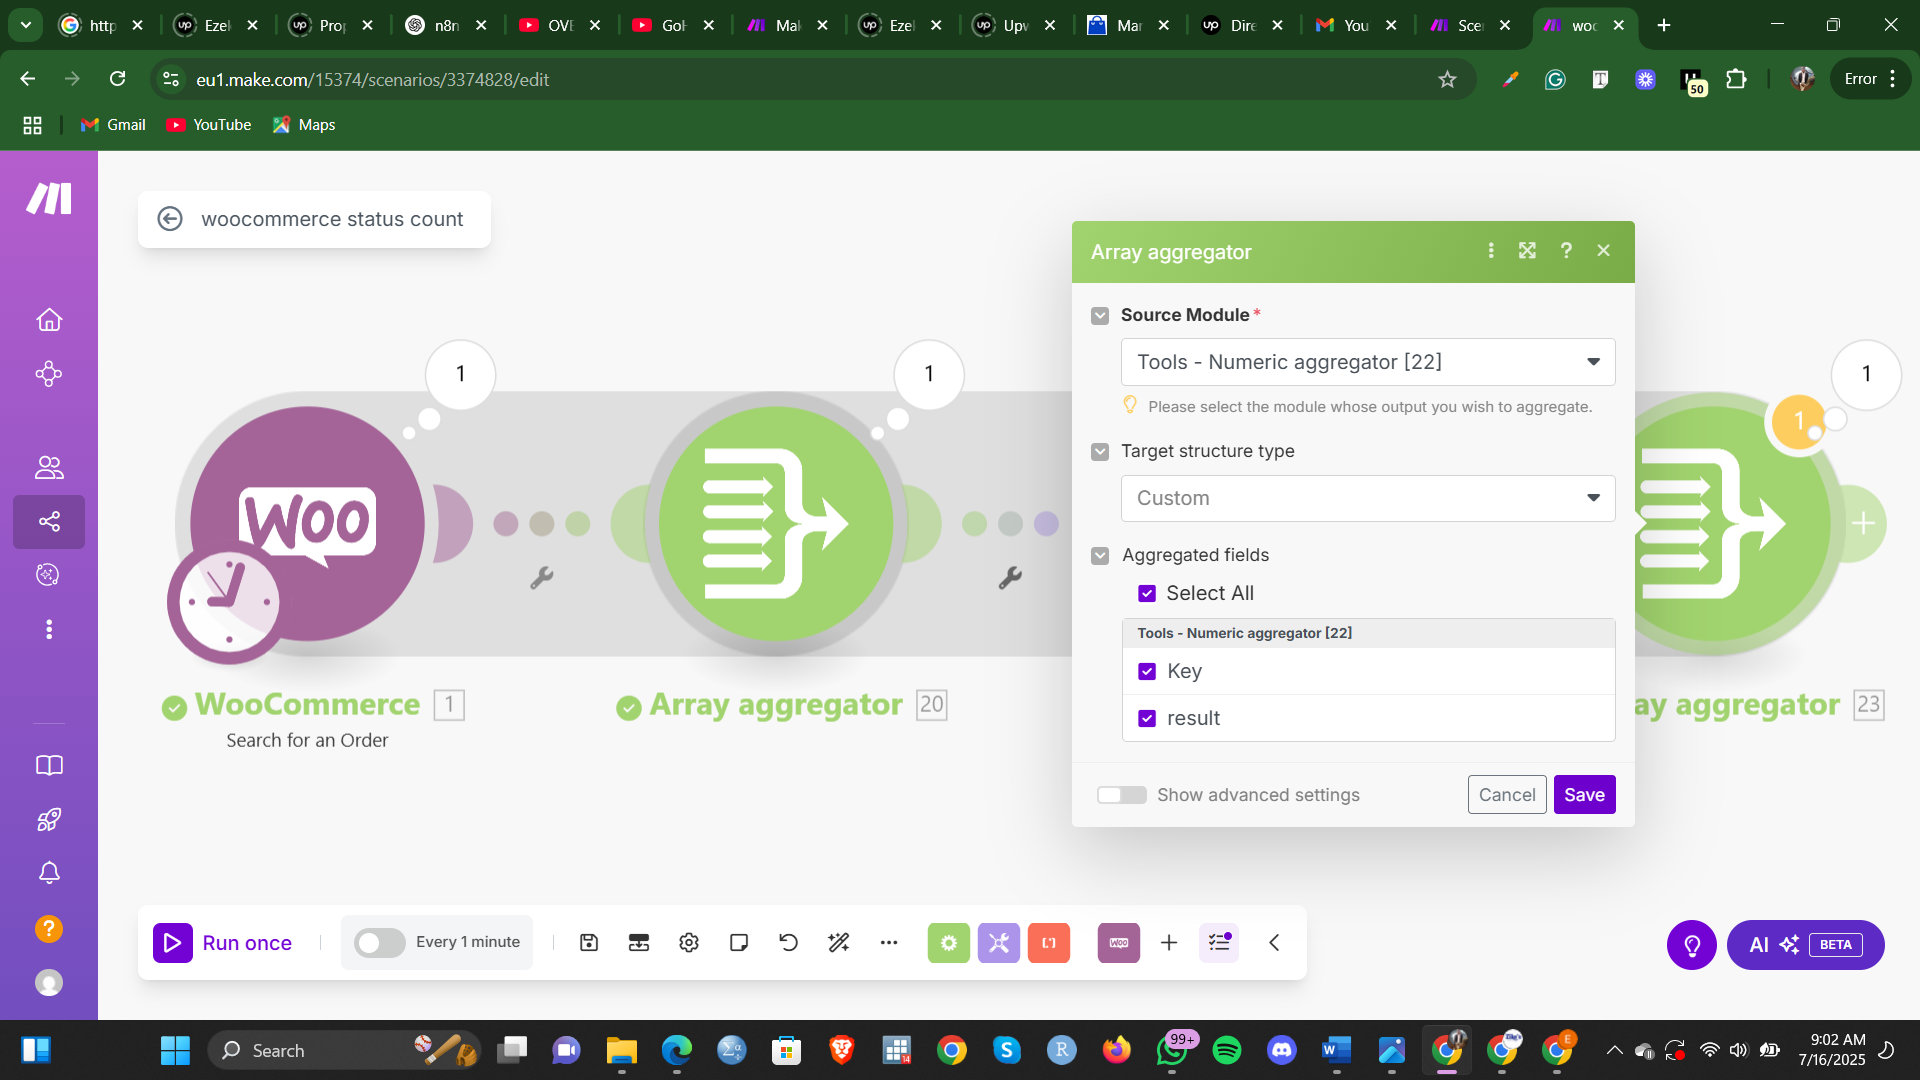The height and width of the screenshot is (1080, 1920).
Task: Enable Show advanced settings toggle
Action: [x=1122, y=795]
